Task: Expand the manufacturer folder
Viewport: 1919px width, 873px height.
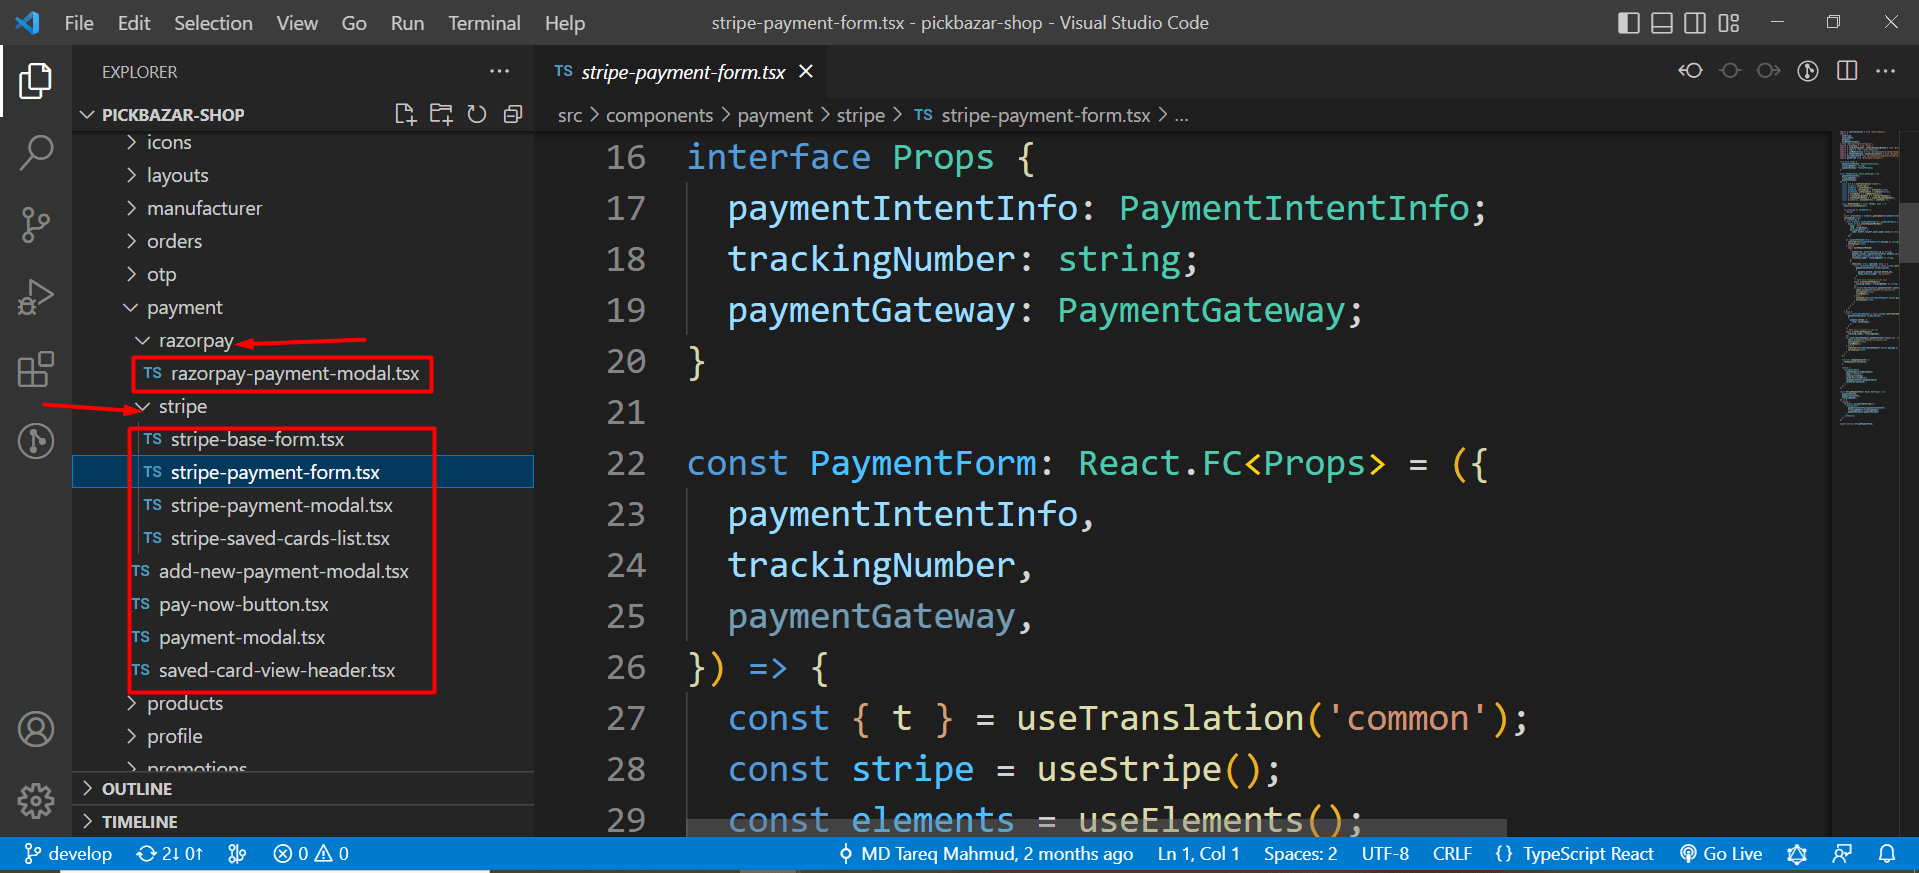Action: (x=204, y=208)
